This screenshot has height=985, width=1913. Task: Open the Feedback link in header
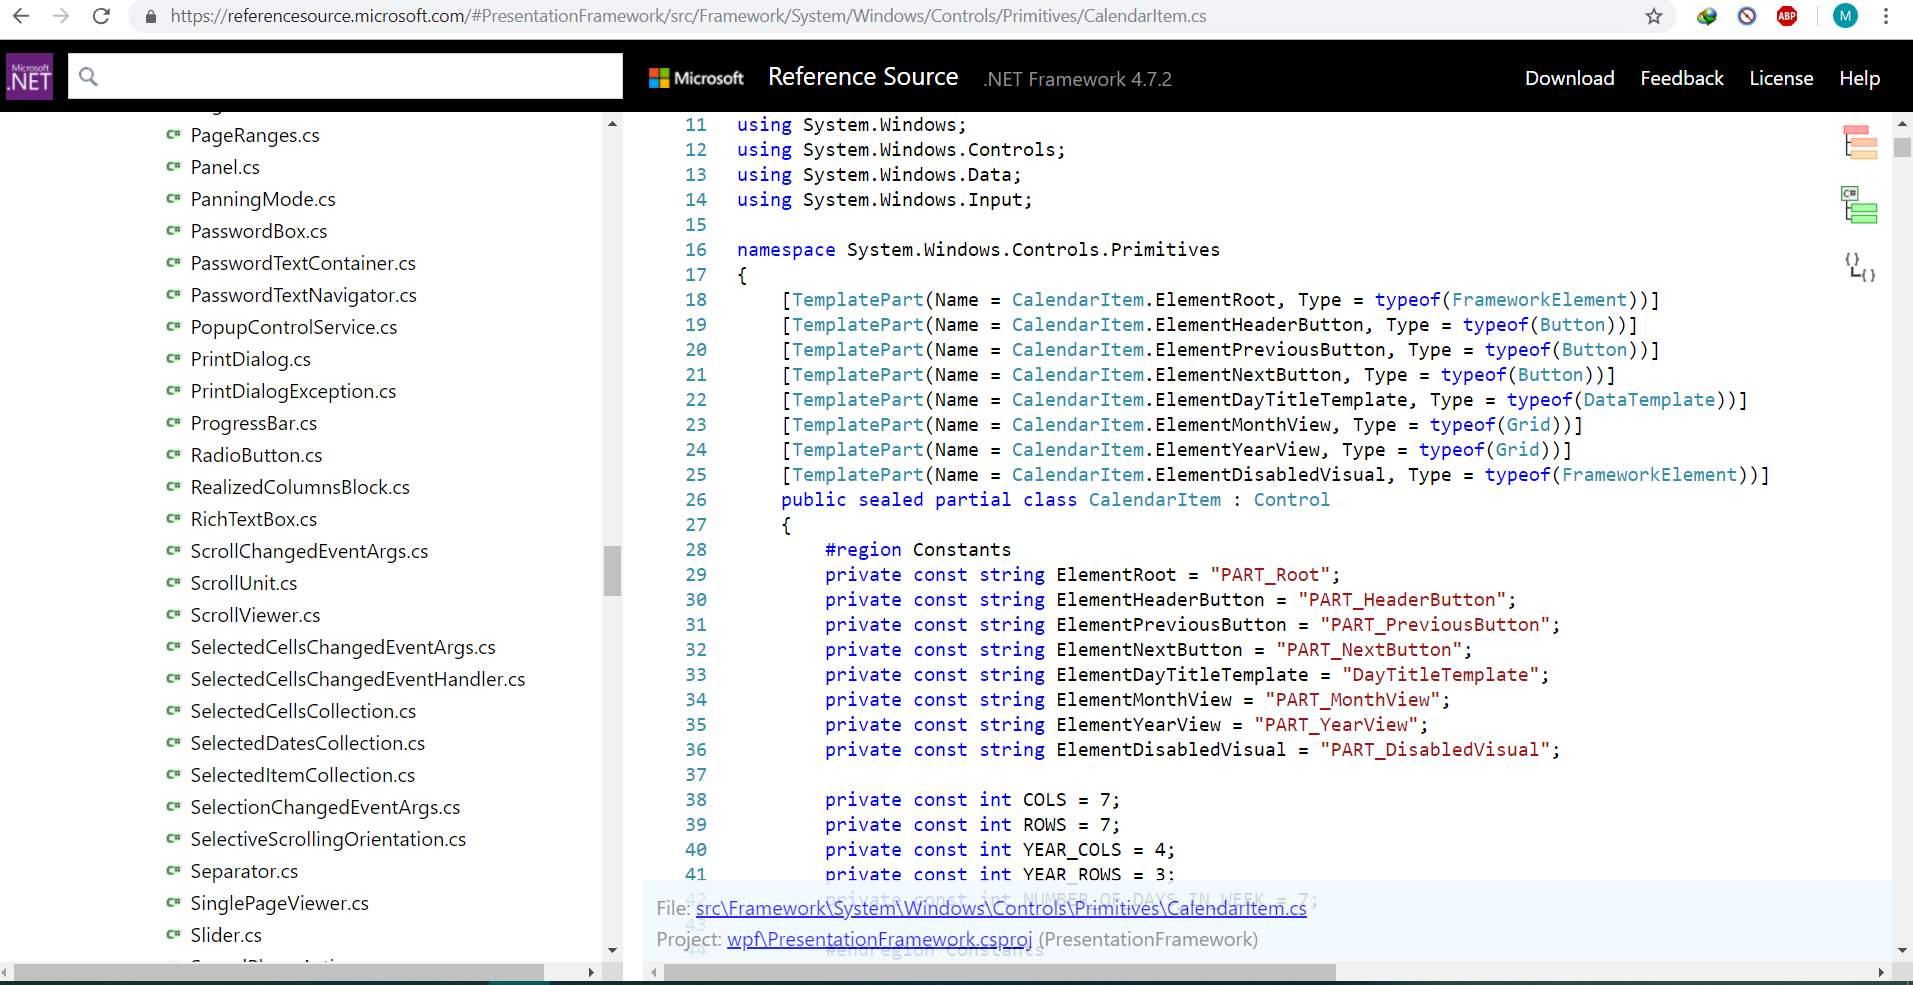pyautogui.click(x=1682, y=78)
